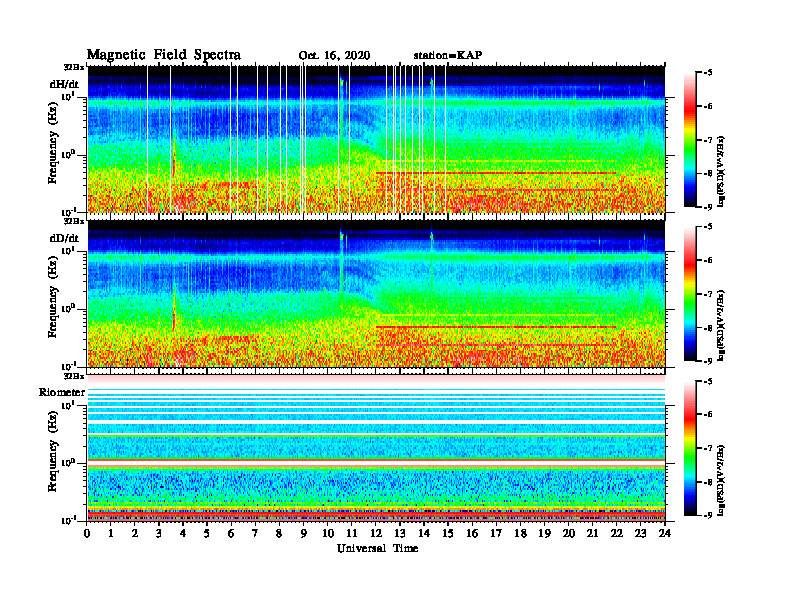The height and width of the screenshot is (612, 792).
Task: Click the long red 0.5 Hz line in dH/dt panel
Action: [x=496, y=173]
